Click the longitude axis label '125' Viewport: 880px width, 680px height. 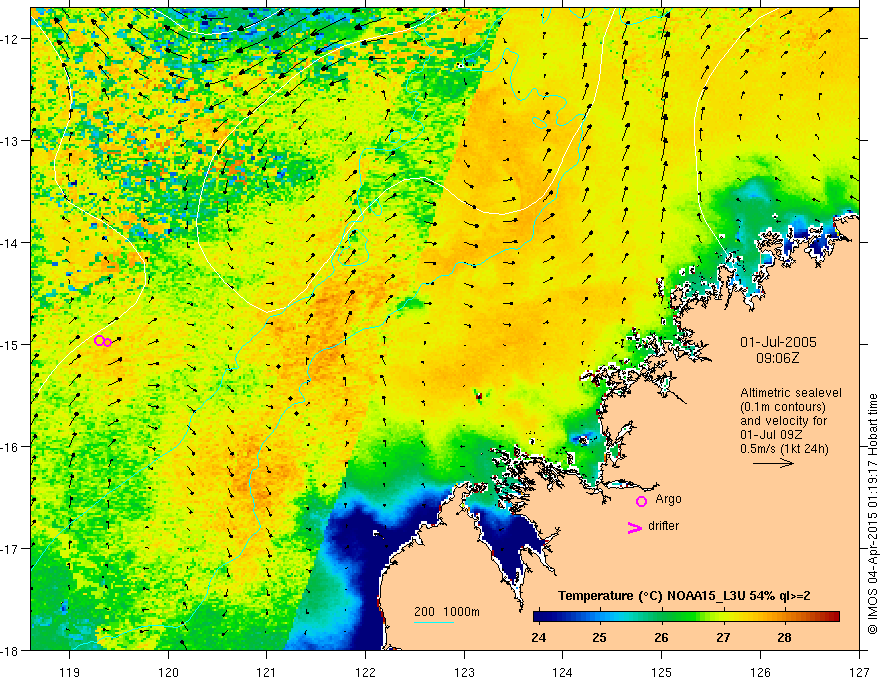coord(662,672)
